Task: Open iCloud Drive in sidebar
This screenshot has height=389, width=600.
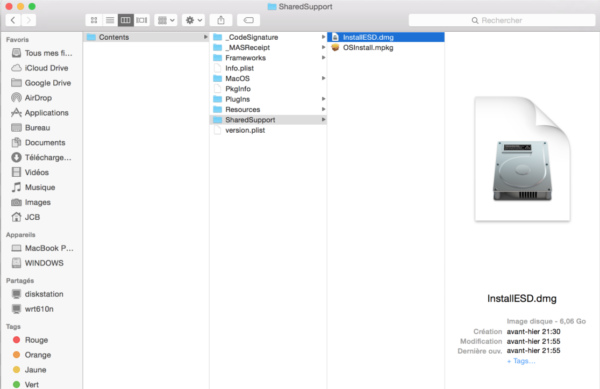Action: [x=42, y=68]
